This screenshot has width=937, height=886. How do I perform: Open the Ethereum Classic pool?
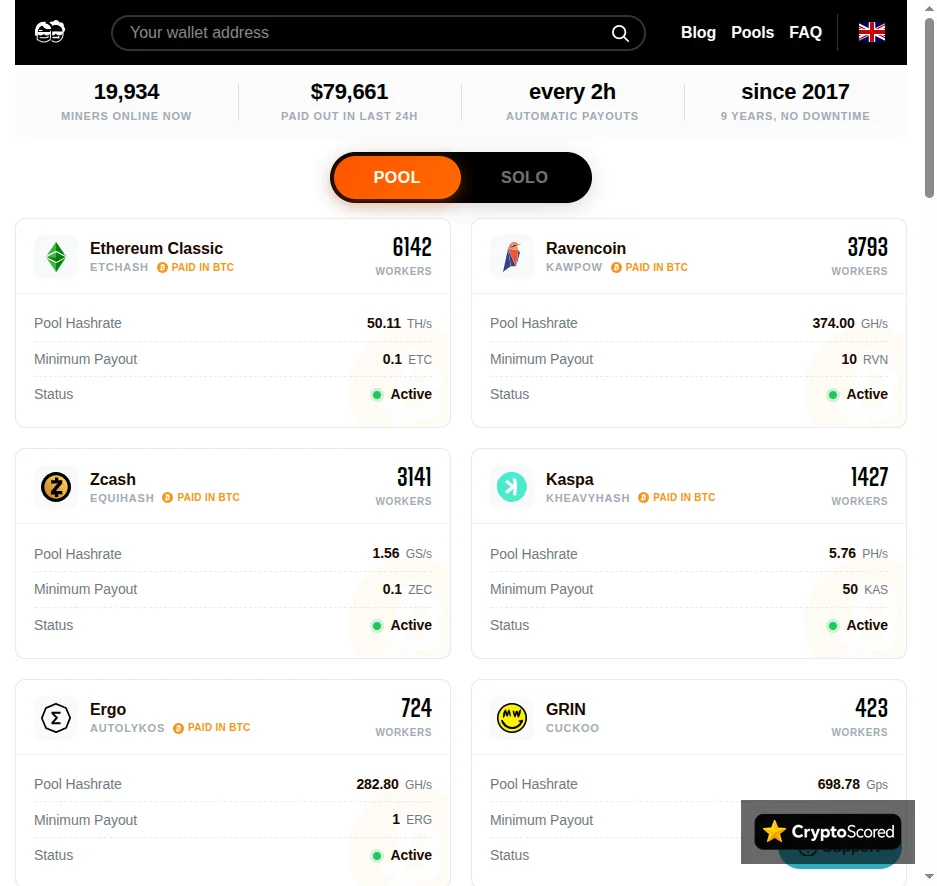(232, 323)
